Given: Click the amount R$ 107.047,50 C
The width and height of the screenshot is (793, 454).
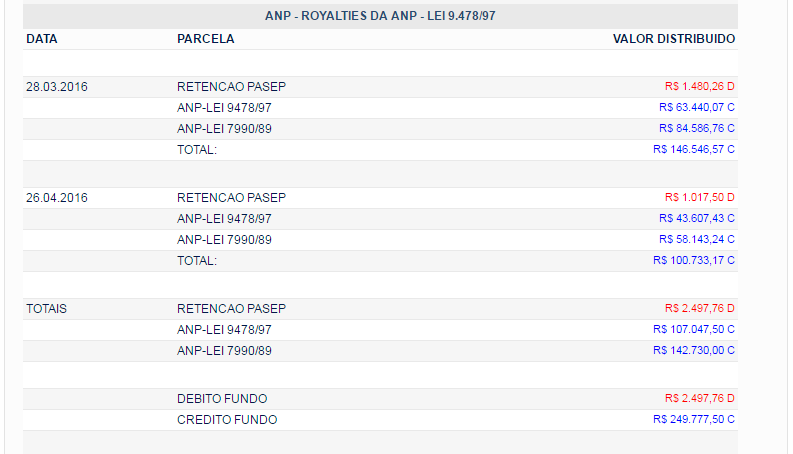Looking at the screenshot, I should (693, 329).
